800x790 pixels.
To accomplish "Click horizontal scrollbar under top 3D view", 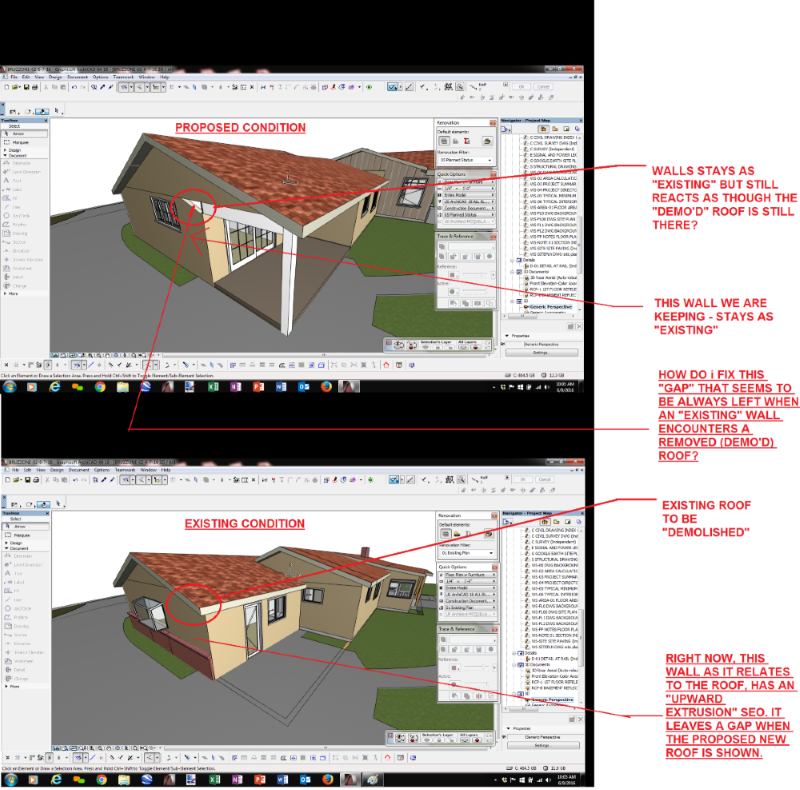I will coord(321,355).
